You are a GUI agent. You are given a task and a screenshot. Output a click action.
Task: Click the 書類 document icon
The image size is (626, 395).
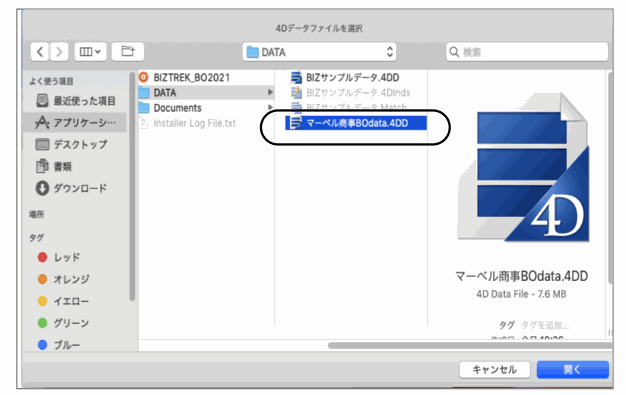point(42,166)
